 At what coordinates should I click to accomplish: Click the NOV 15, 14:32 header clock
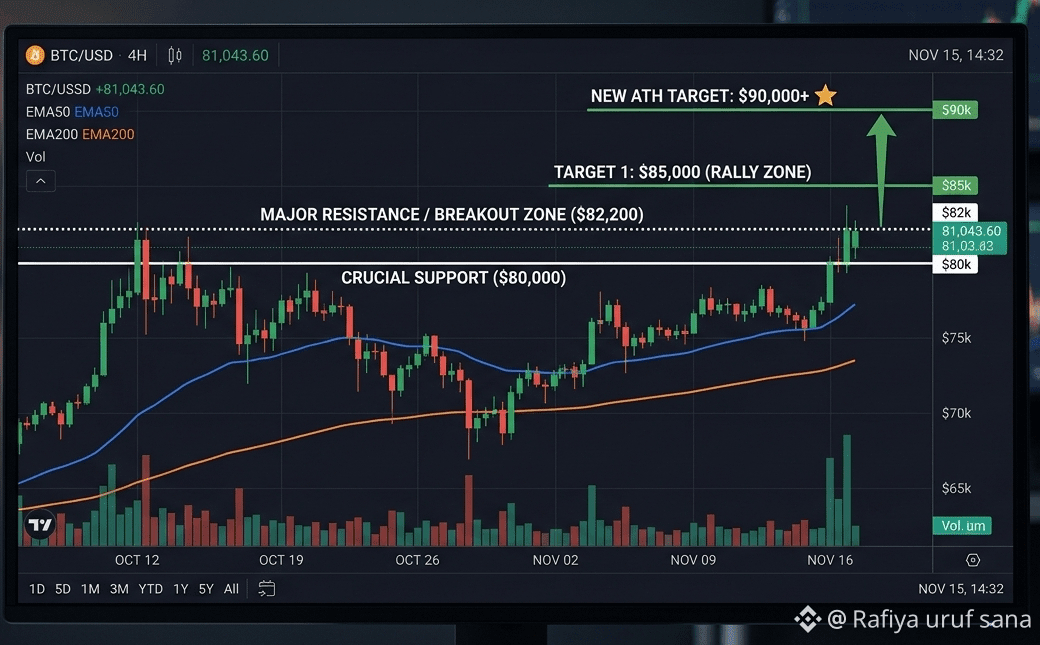(x=956, y=55)
